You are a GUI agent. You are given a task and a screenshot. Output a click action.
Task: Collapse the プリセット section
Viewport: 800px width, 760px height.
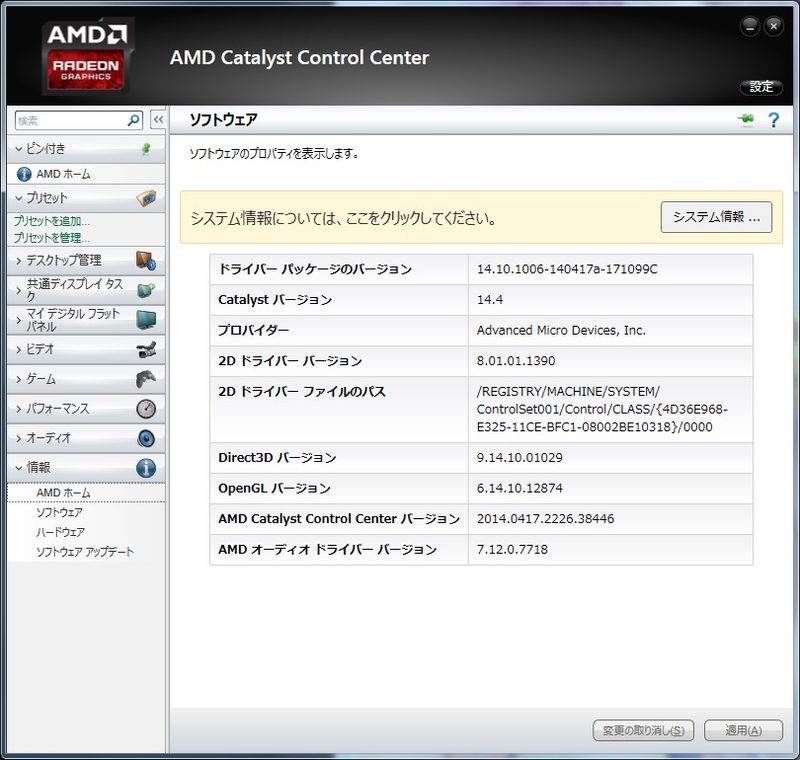pyautogui.click(x=19, y=198)
